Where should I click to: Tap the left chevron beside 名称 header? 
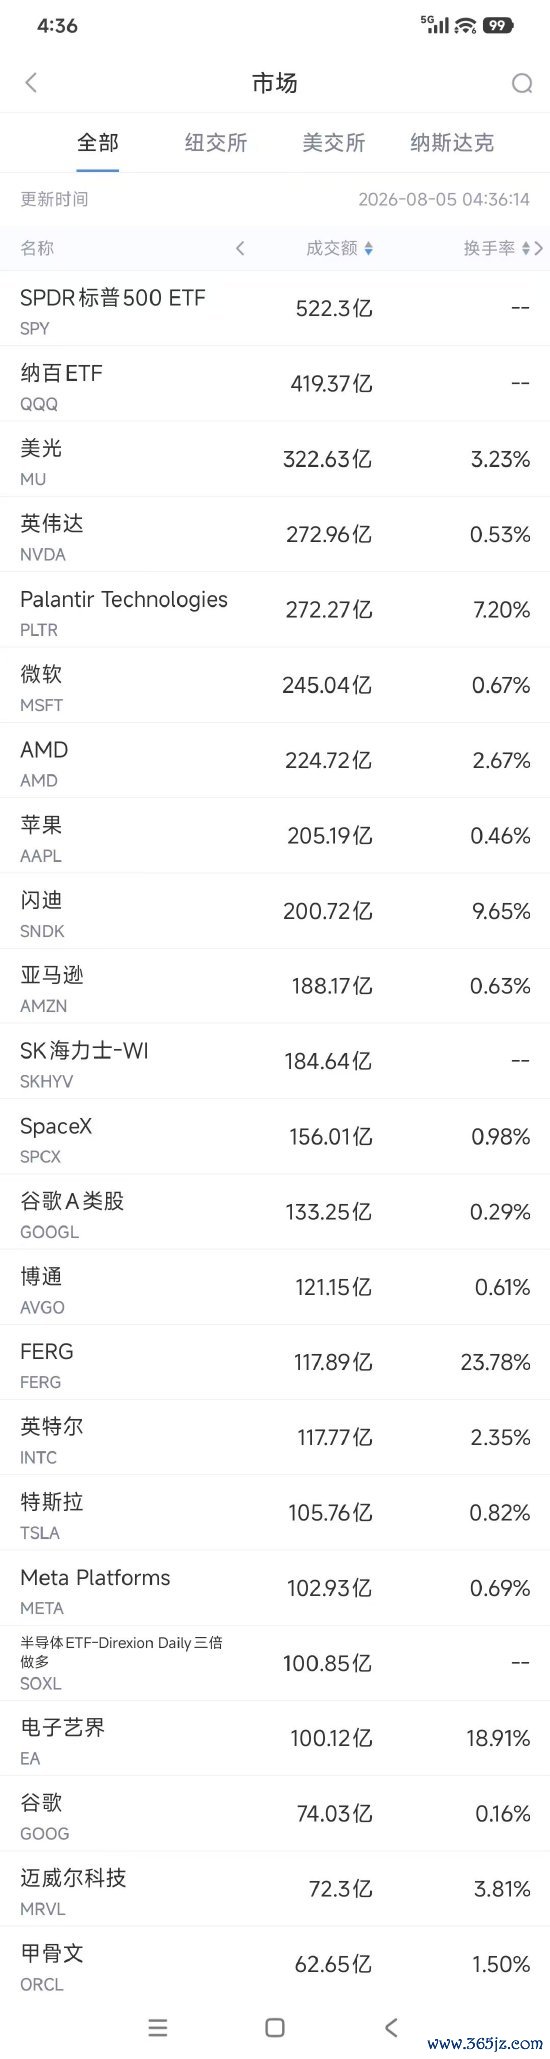[240, 248]
